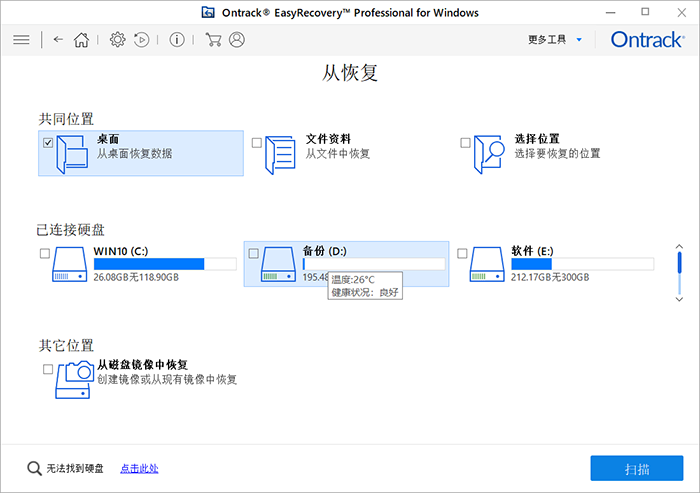The width and height of the screenshot is (700, 493).
Task: Check the 备份 (D:) drive checkbox
Action: [253, 254]
